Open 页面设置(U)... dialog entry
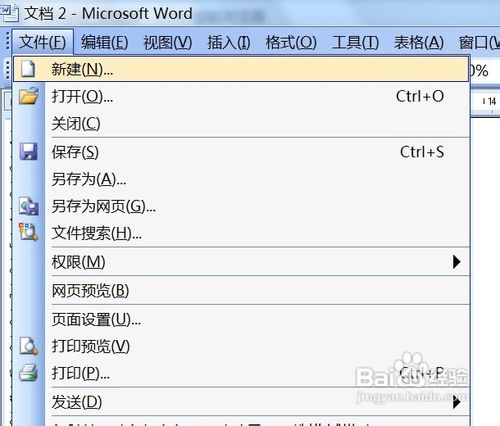 pyautogui.click(x=241, y=319)
